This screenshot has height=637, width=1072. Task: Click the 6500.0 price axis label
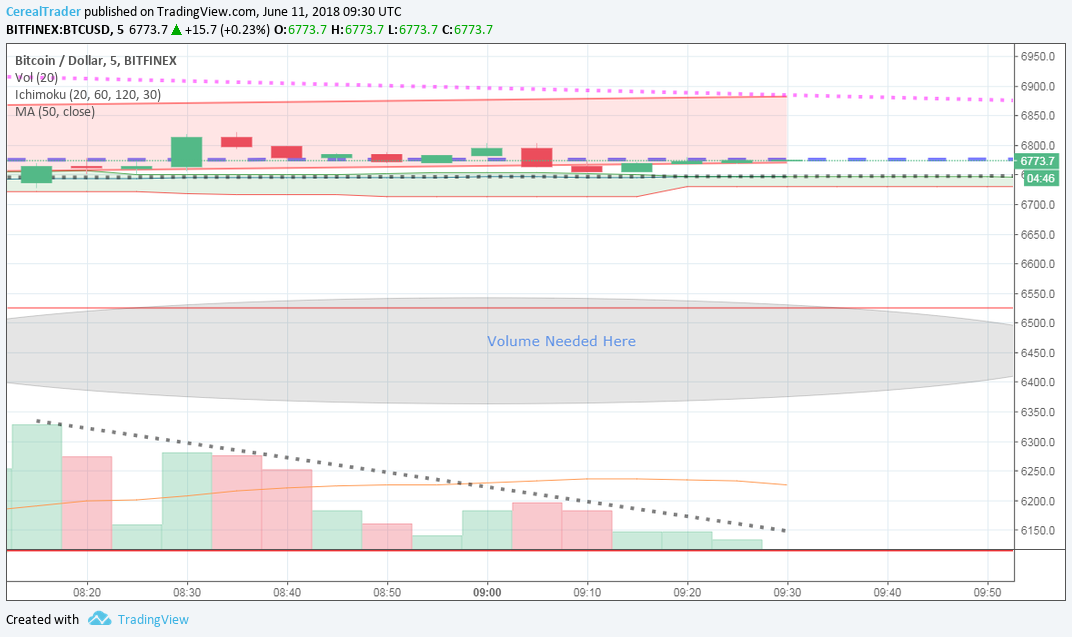point(1038,323)
